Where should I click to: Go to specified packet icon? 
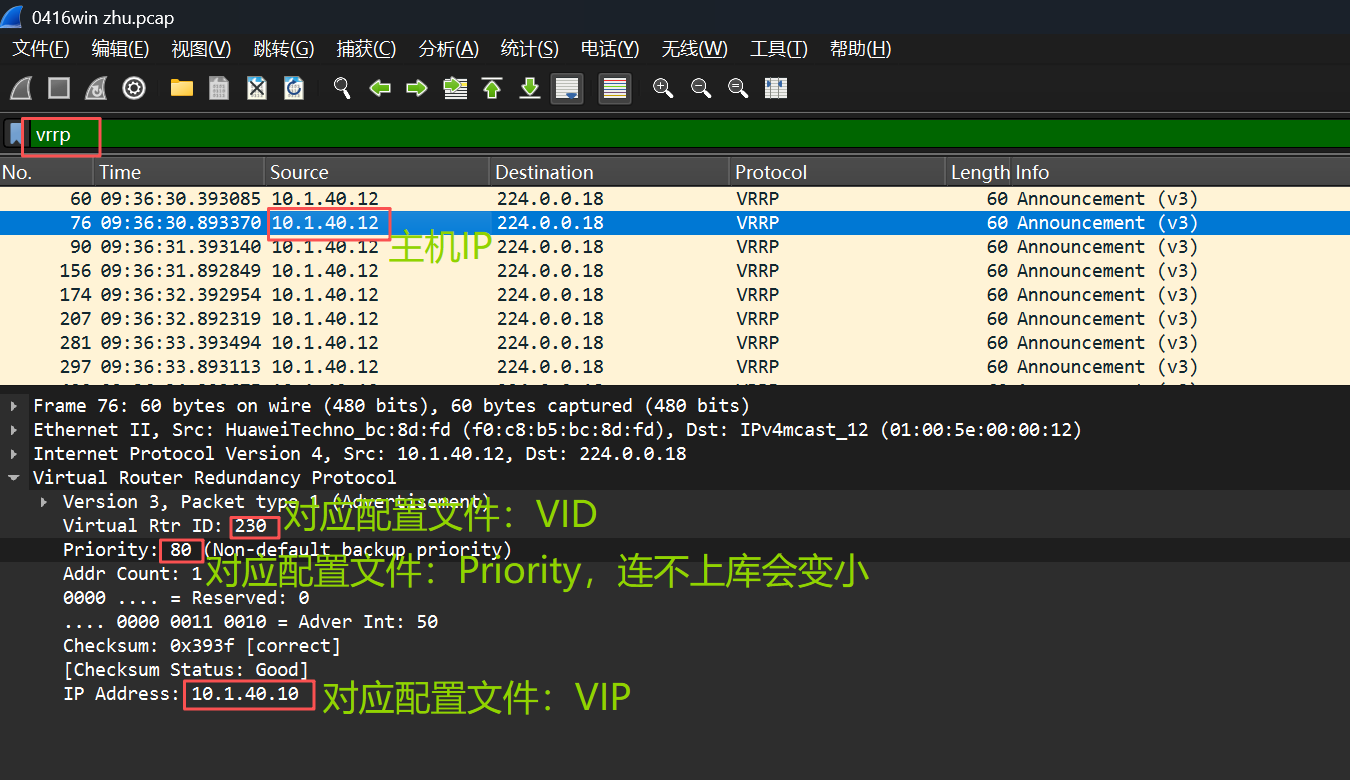pos(455,88)
